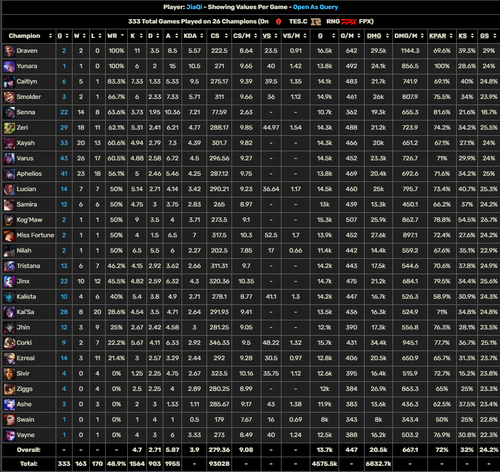Open Xayah 33 games link
Viewport: 500px width, 472px height.
(x=64, y=143)
